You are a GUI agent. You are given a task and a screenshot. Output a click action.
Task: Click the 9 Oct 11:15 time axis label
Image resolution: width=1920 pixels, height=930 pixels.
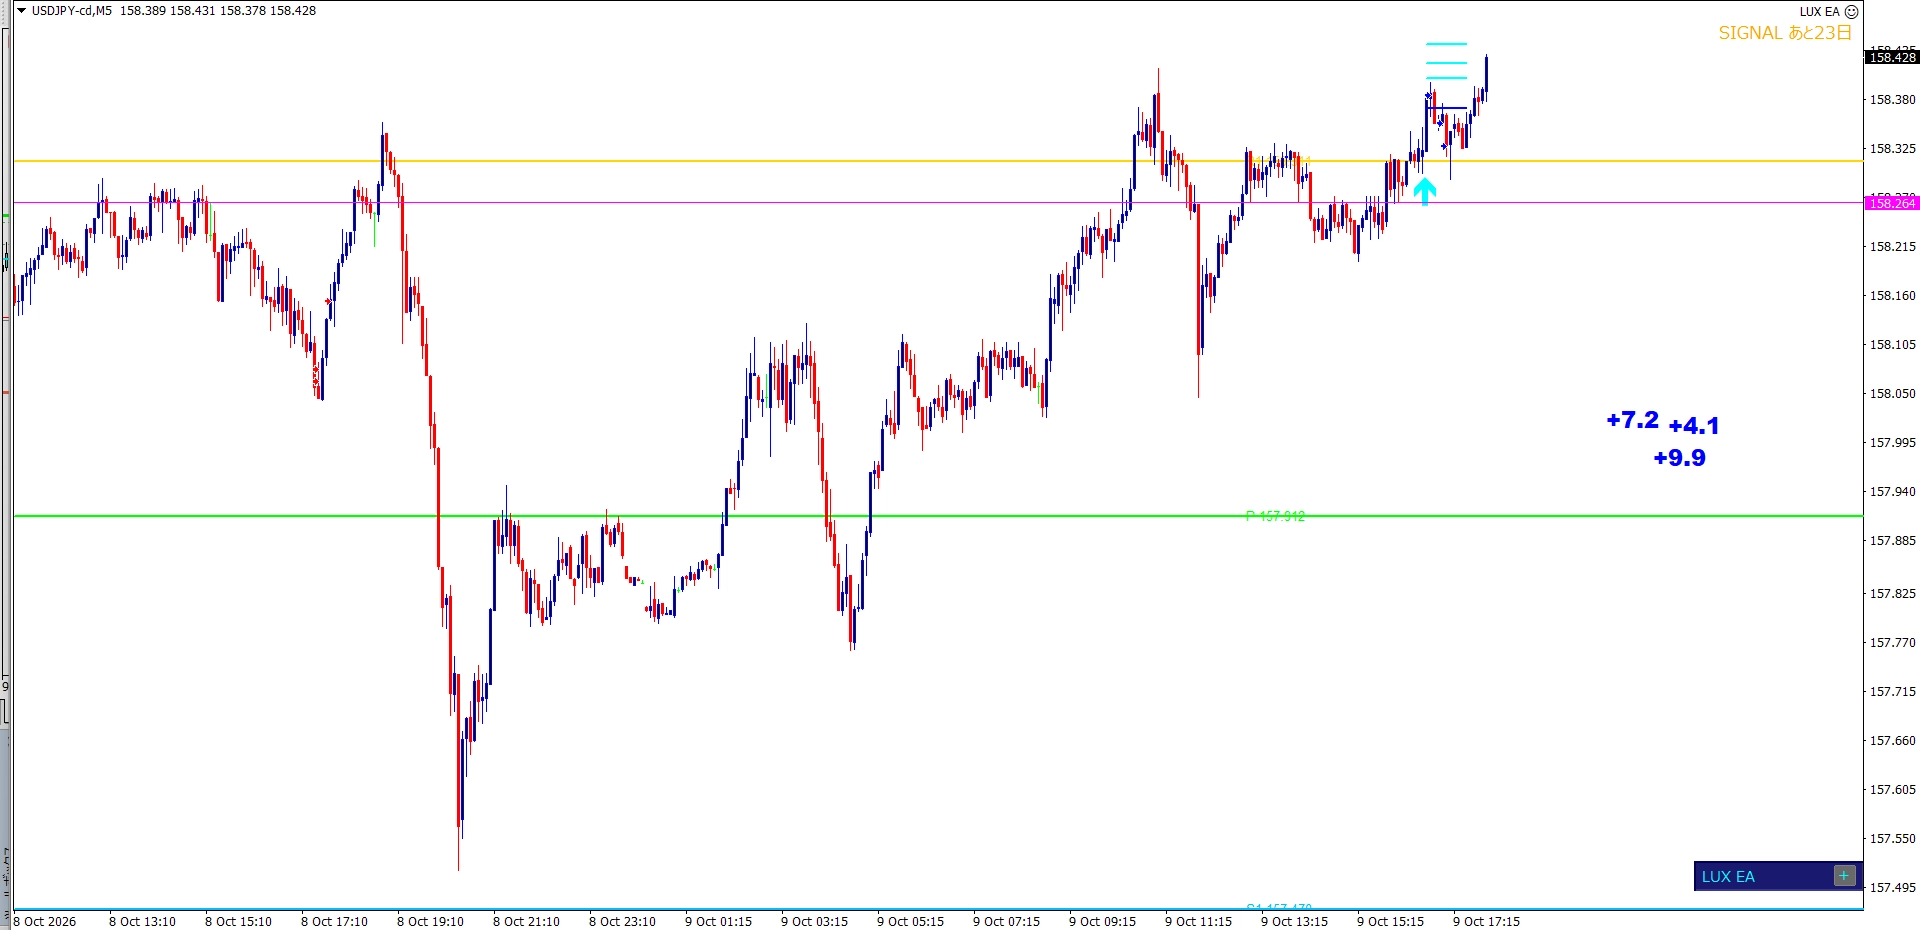1198,921
